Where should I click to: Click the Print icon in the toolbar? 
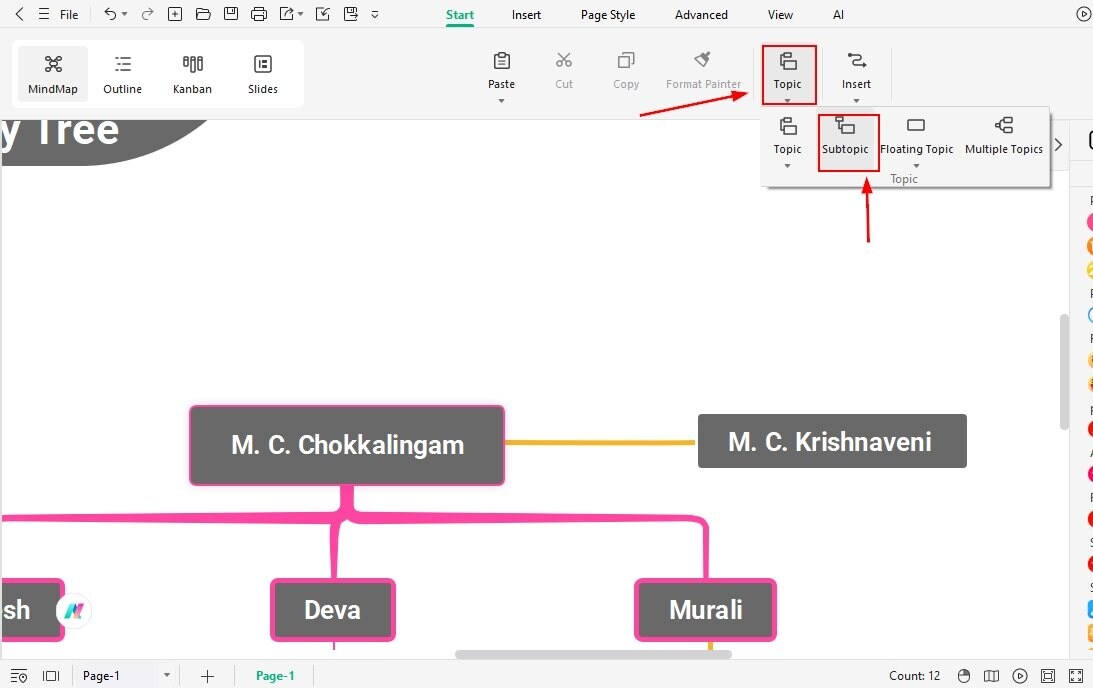pyautogui.click(x=258, y=13)
